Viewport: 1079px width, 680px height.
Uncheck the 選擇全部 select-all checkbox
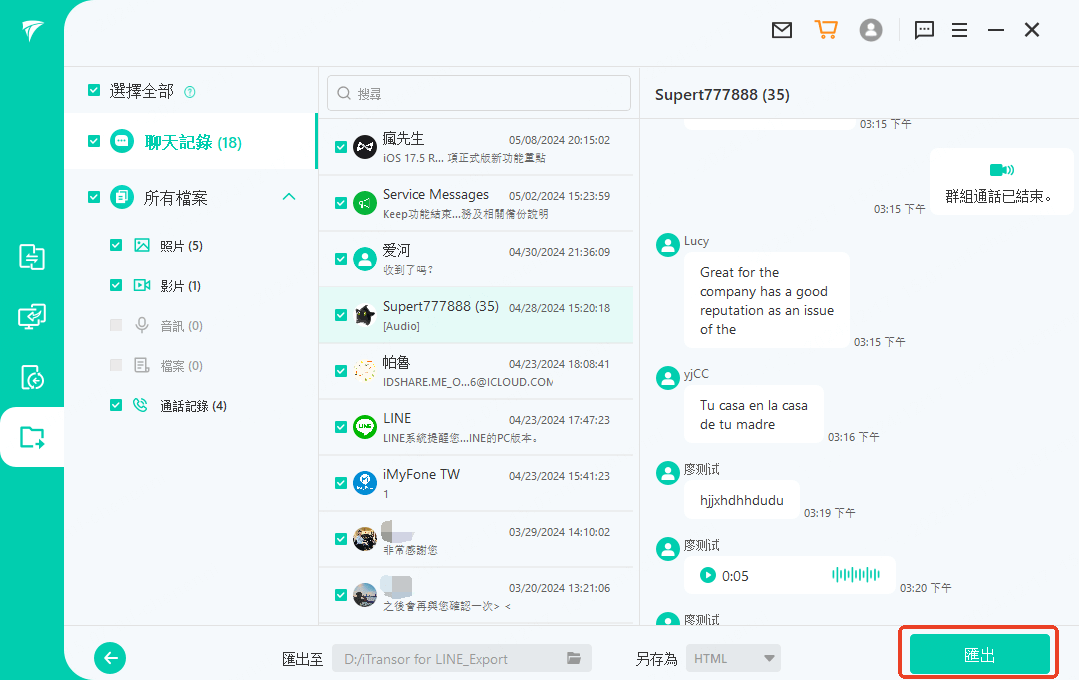(x=95, y=89)
